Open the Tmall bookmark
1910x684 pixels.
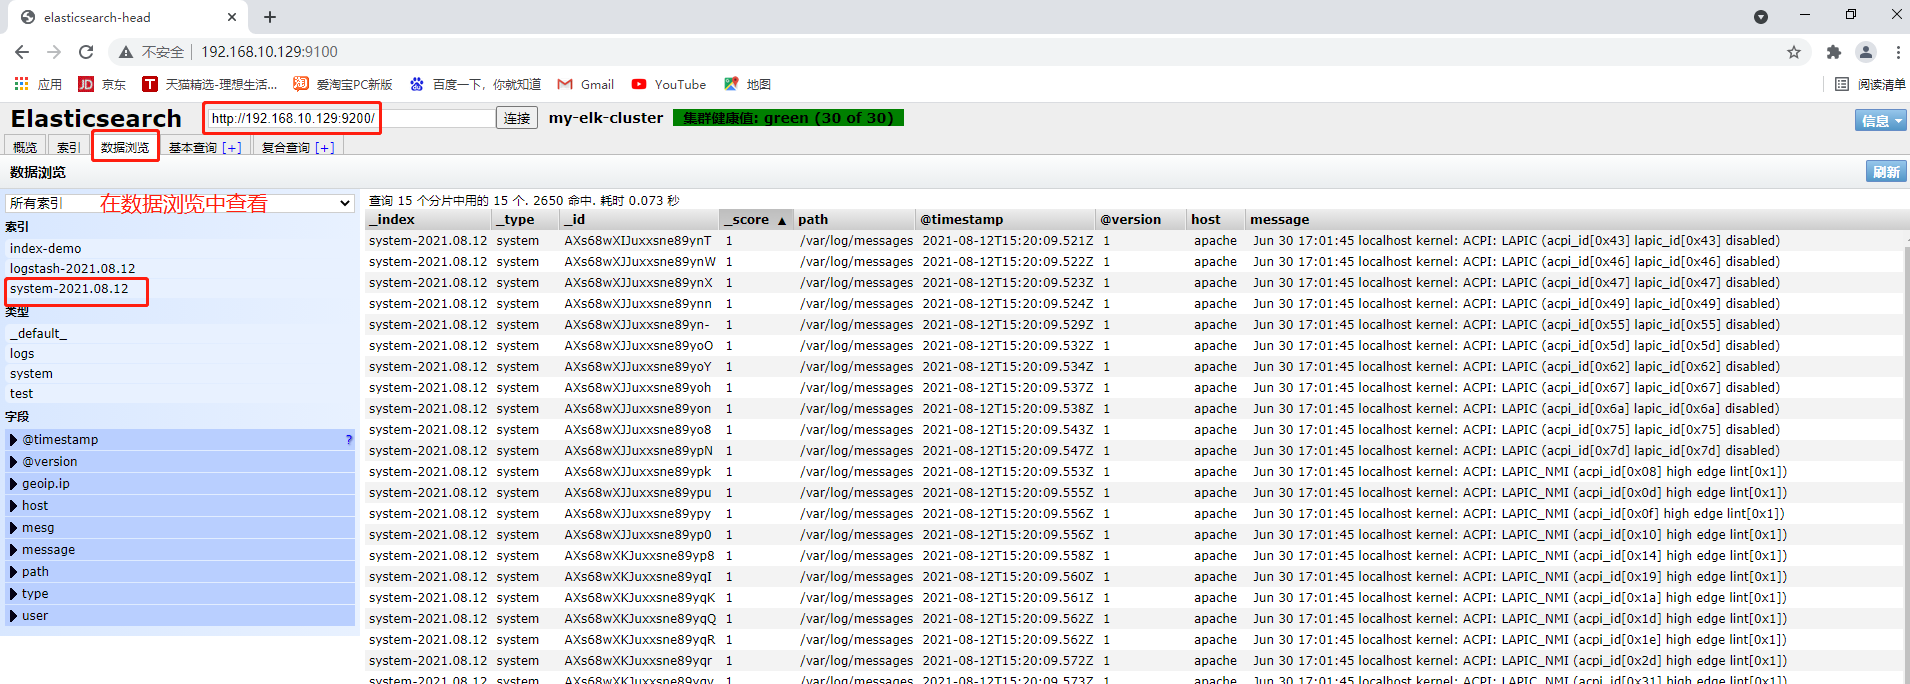[x=210, y=84]
